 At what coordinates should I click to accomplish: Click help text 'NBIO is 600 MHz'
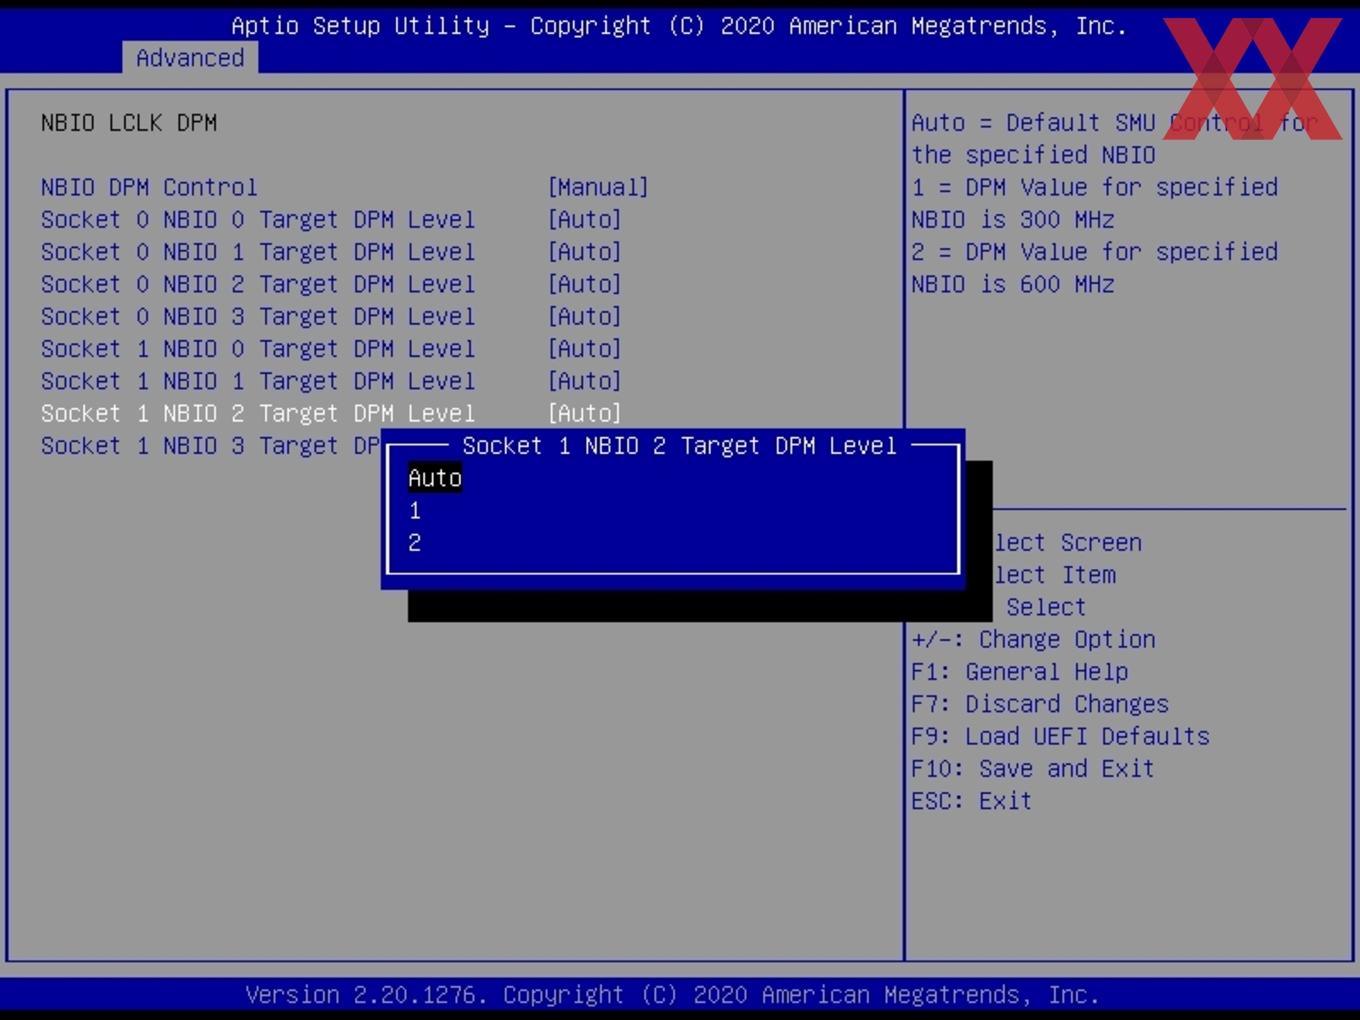(x=1013, y=284)
